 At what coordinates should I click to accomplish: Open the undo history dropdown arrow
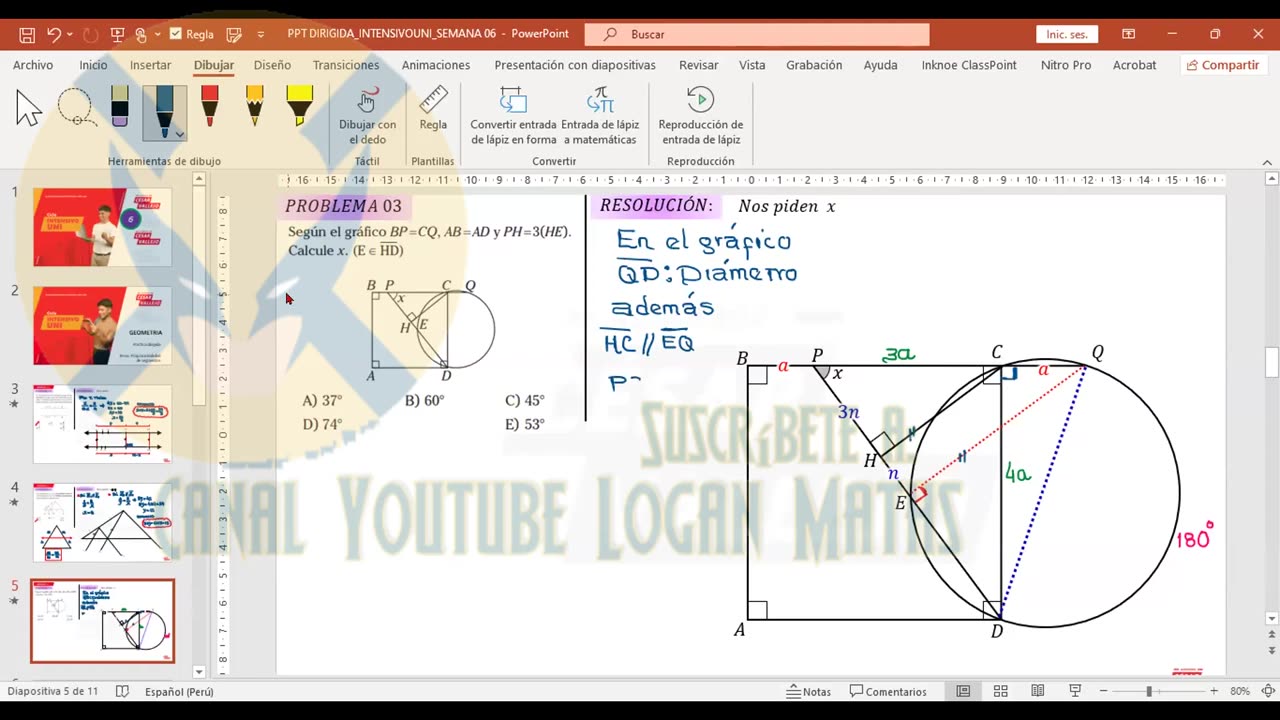[x=70, y=34]
